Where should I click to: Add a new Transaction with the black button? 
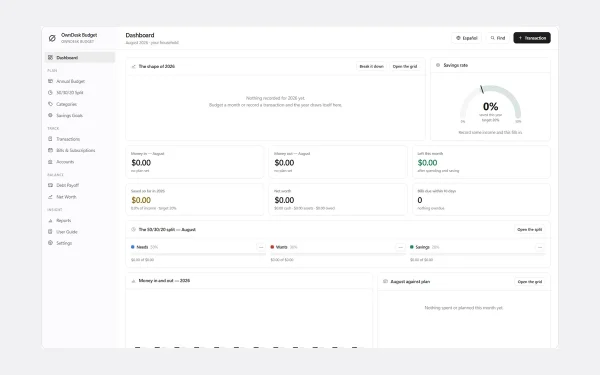(532, 38)
